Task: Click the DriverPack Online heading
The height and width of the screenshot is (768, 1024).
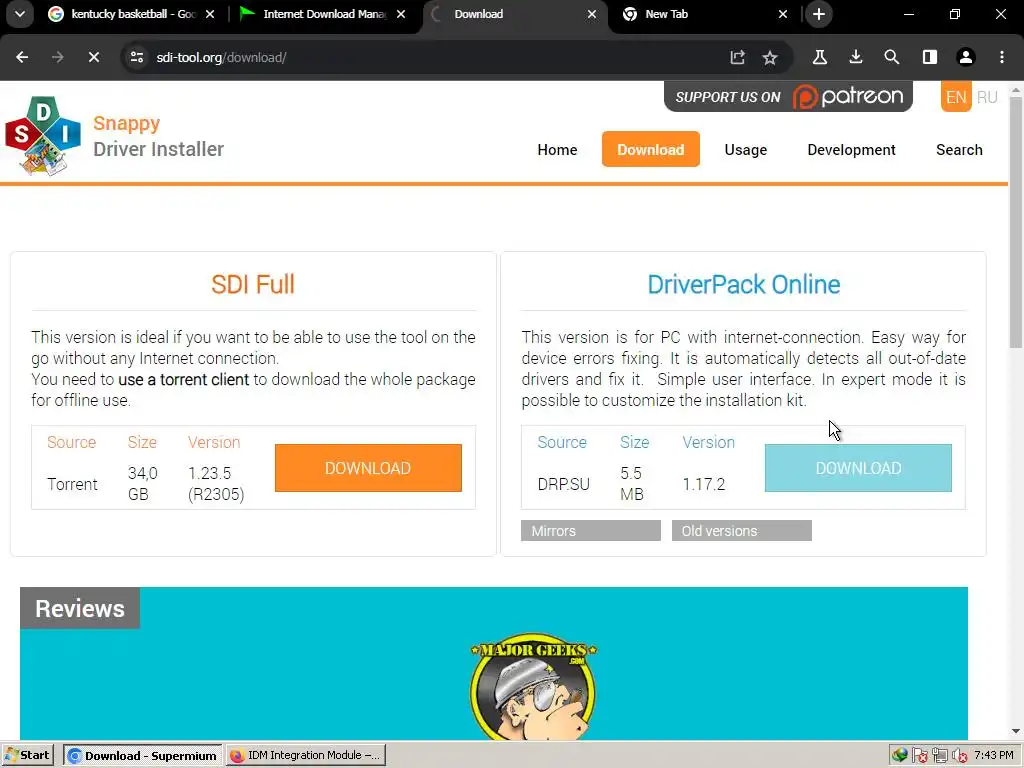Action: coord(743,284)
